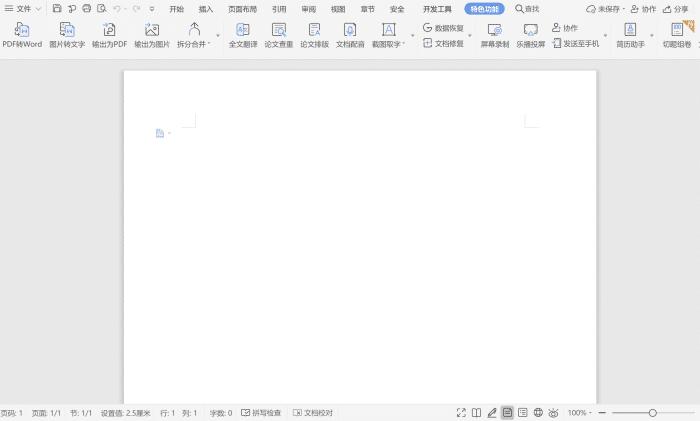Click the PDF转Word icon
This screenshot has height=421, width=700.
coord(22,30)
